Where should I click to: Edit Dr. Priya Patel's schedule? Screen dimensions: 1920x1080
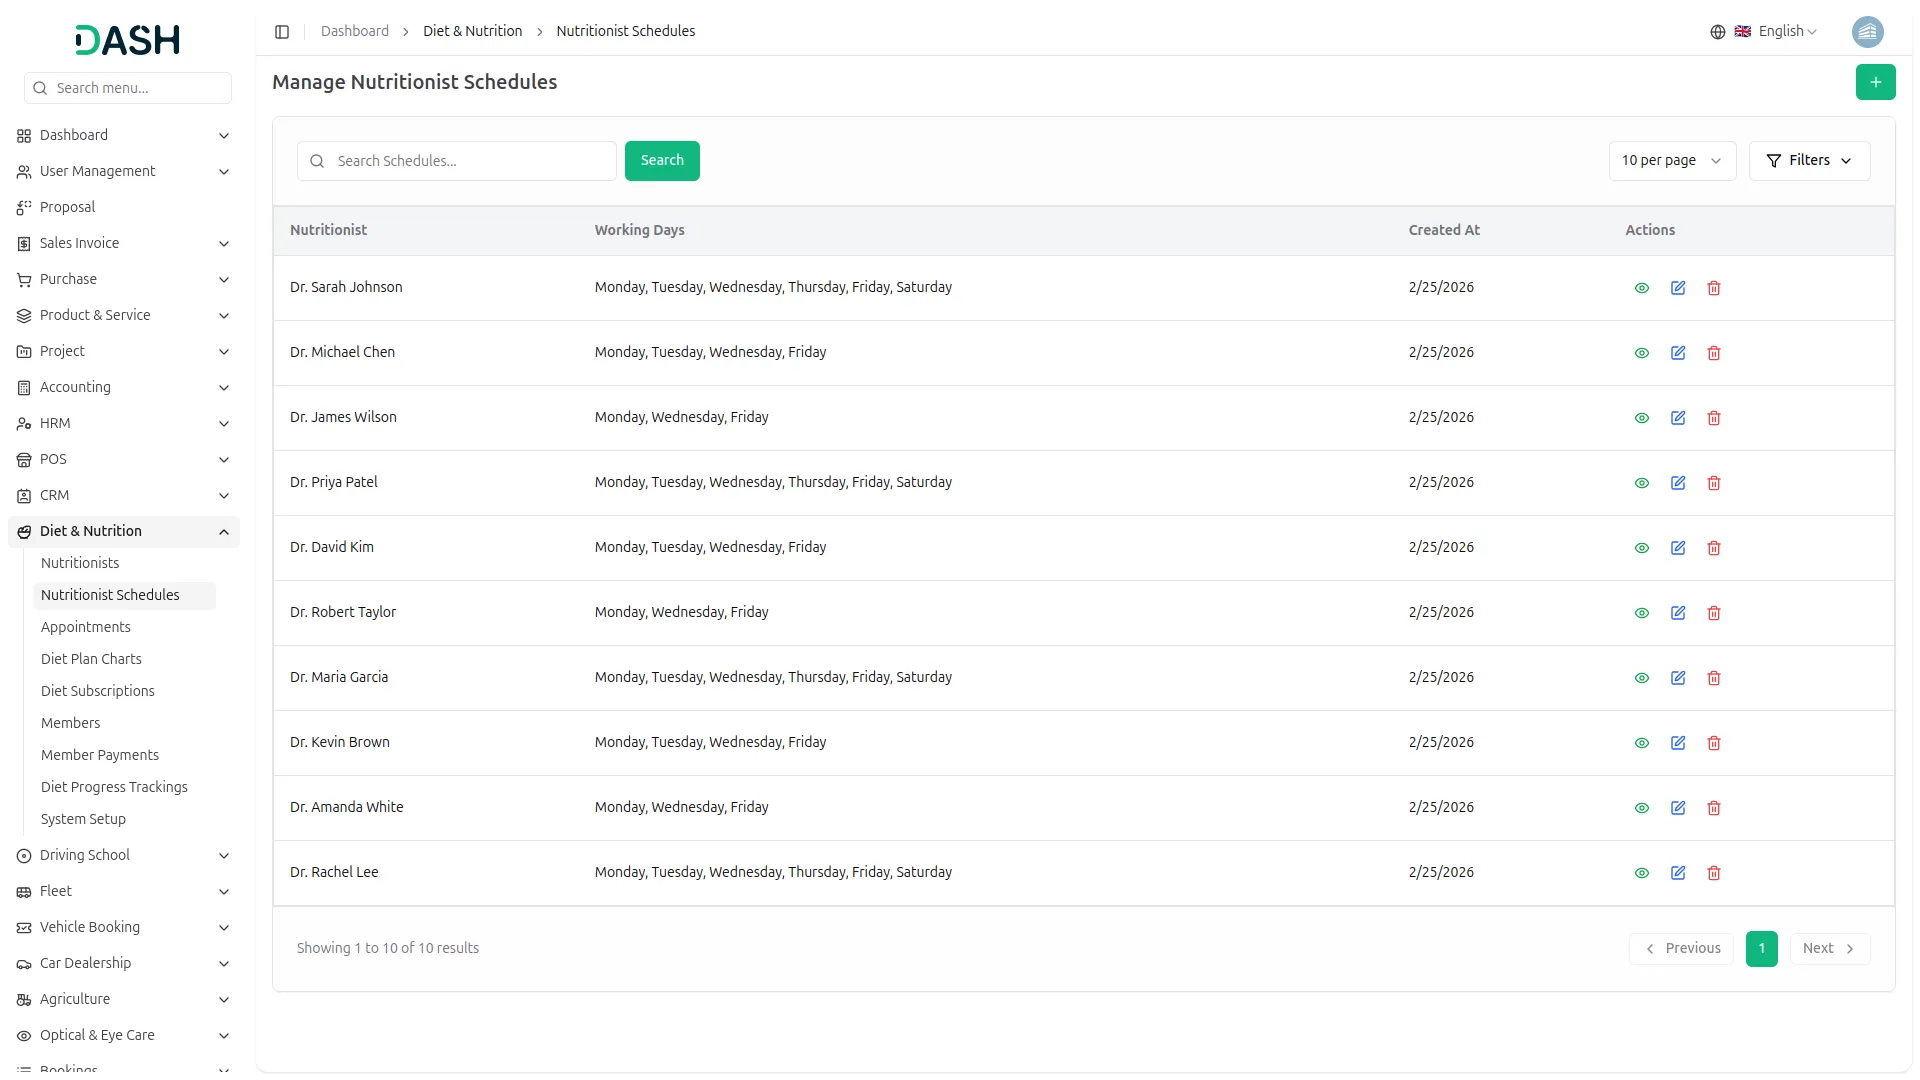1678,483
